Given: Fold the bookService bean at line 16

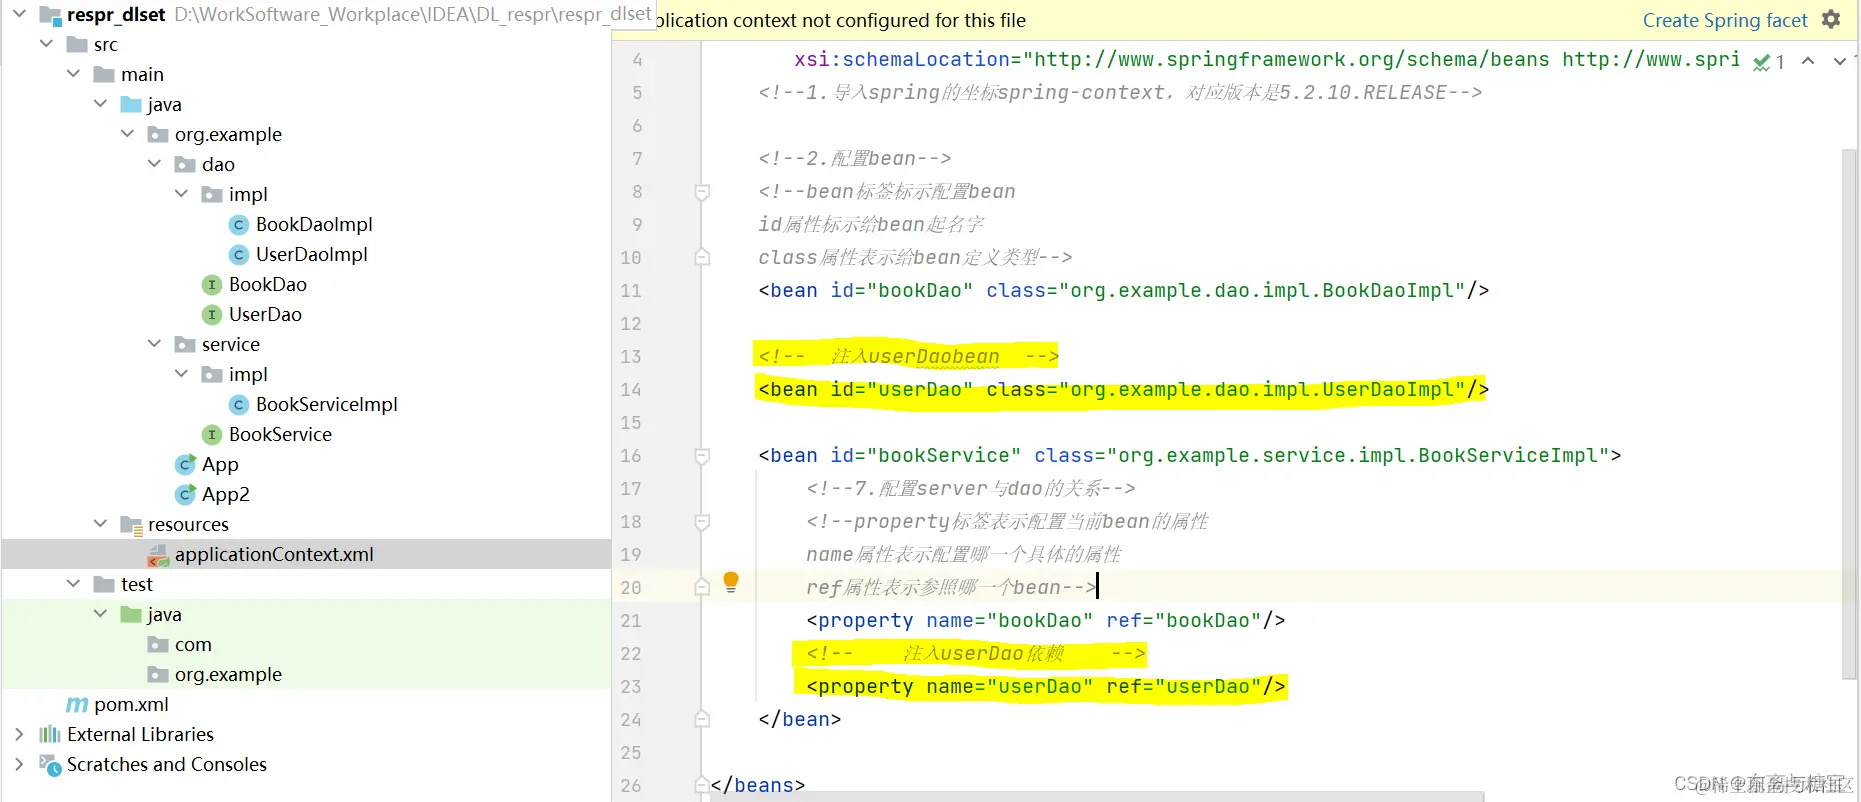Looking at the screenshot, I should (x=702, y=456).
